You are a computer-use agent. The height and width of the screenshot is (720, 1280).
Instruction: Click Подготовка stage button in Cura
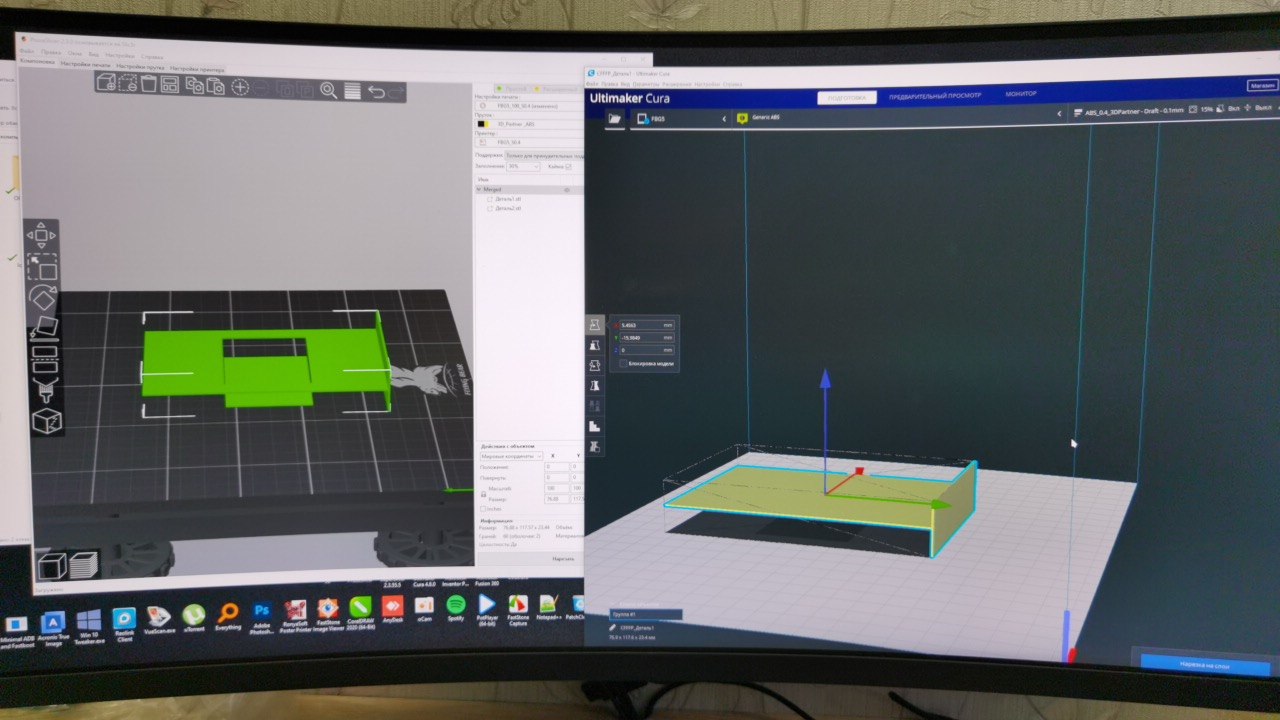pyautogui.click(x=847, y=98)
